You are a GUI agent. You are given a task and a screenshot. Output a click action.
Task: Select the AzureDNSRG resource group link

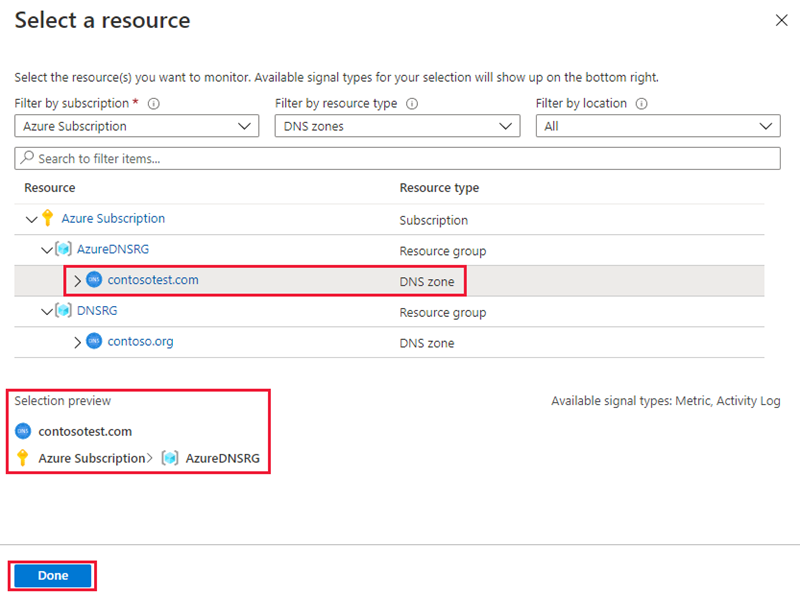[x=113, y=249]
